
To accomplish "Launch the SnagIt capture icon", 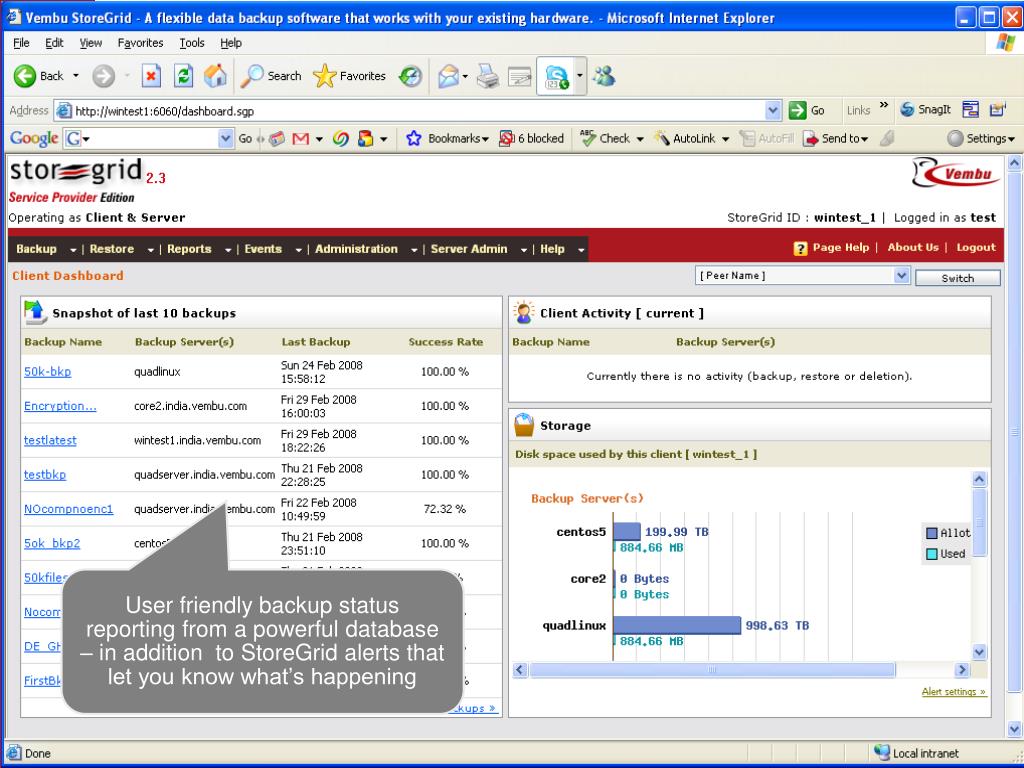I will (x=907, y=109).
